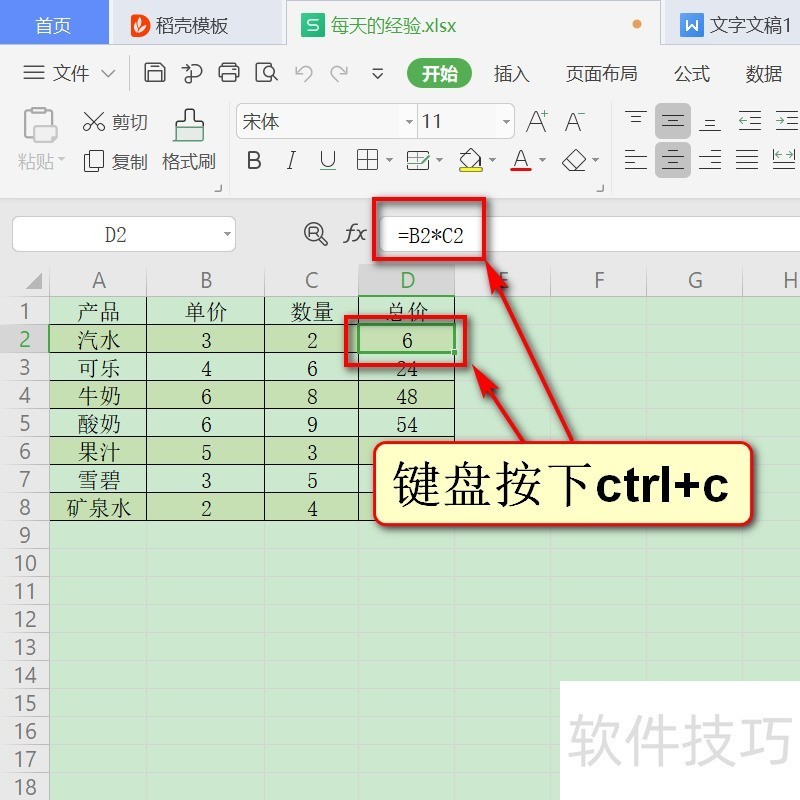The width and height of the screenshot is (800, 800).
Task: Apply red font color A
Action: 521,160
